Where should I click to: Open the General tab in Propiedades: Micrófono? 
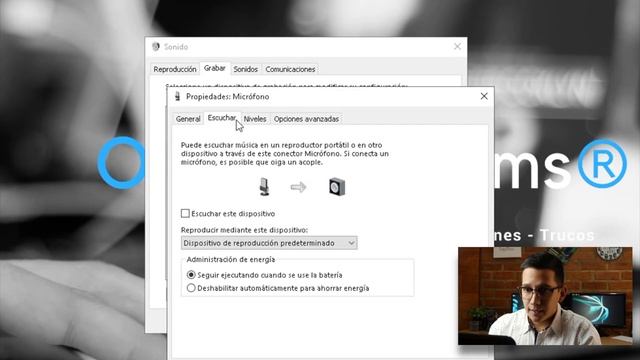click(188, 119)
